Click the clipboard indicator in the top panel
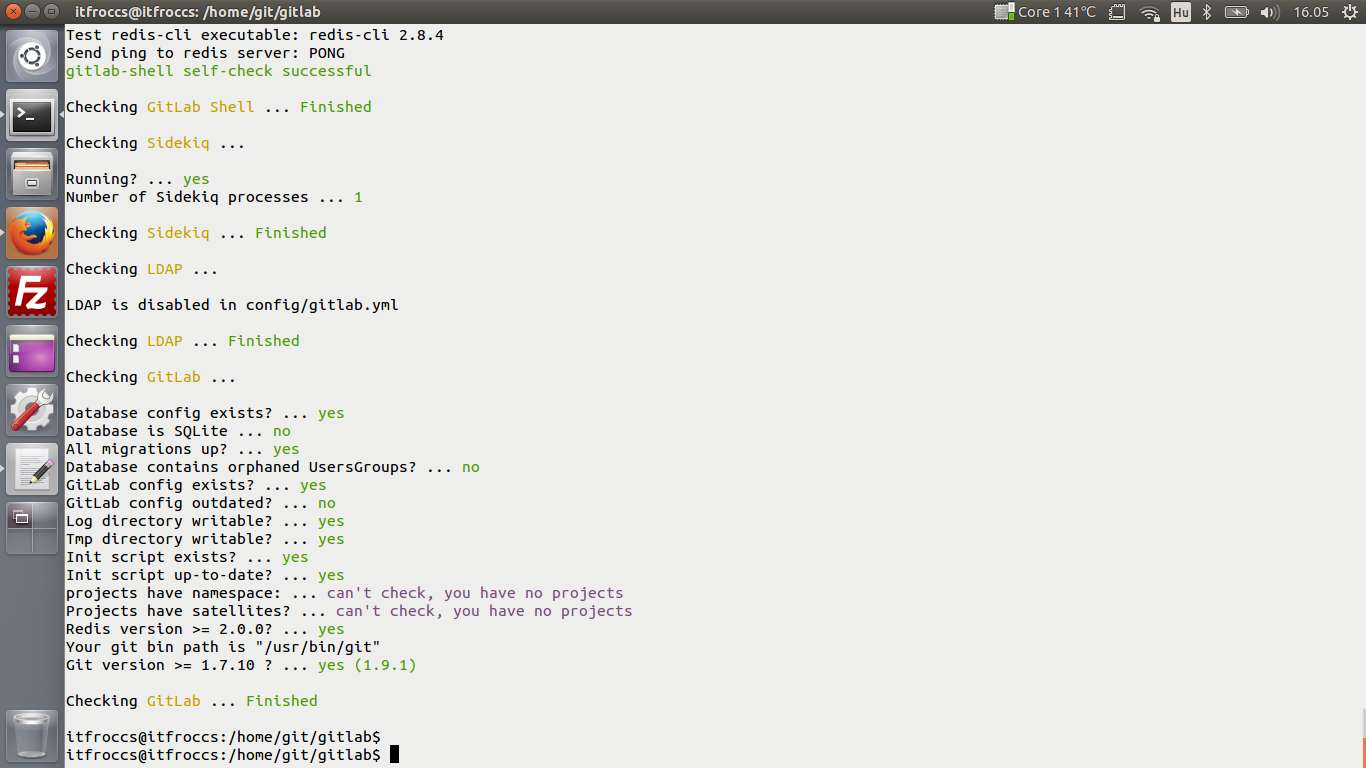Screen dimensions: 1366x768 [x=1117, y=13]
